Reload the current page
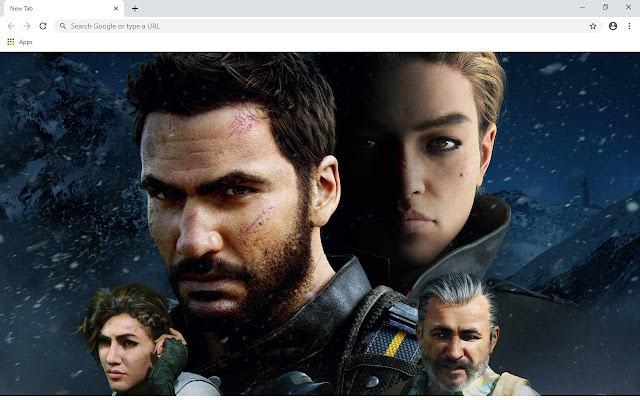This screenshot has width=640, height=400. click(x=43, y=26)
